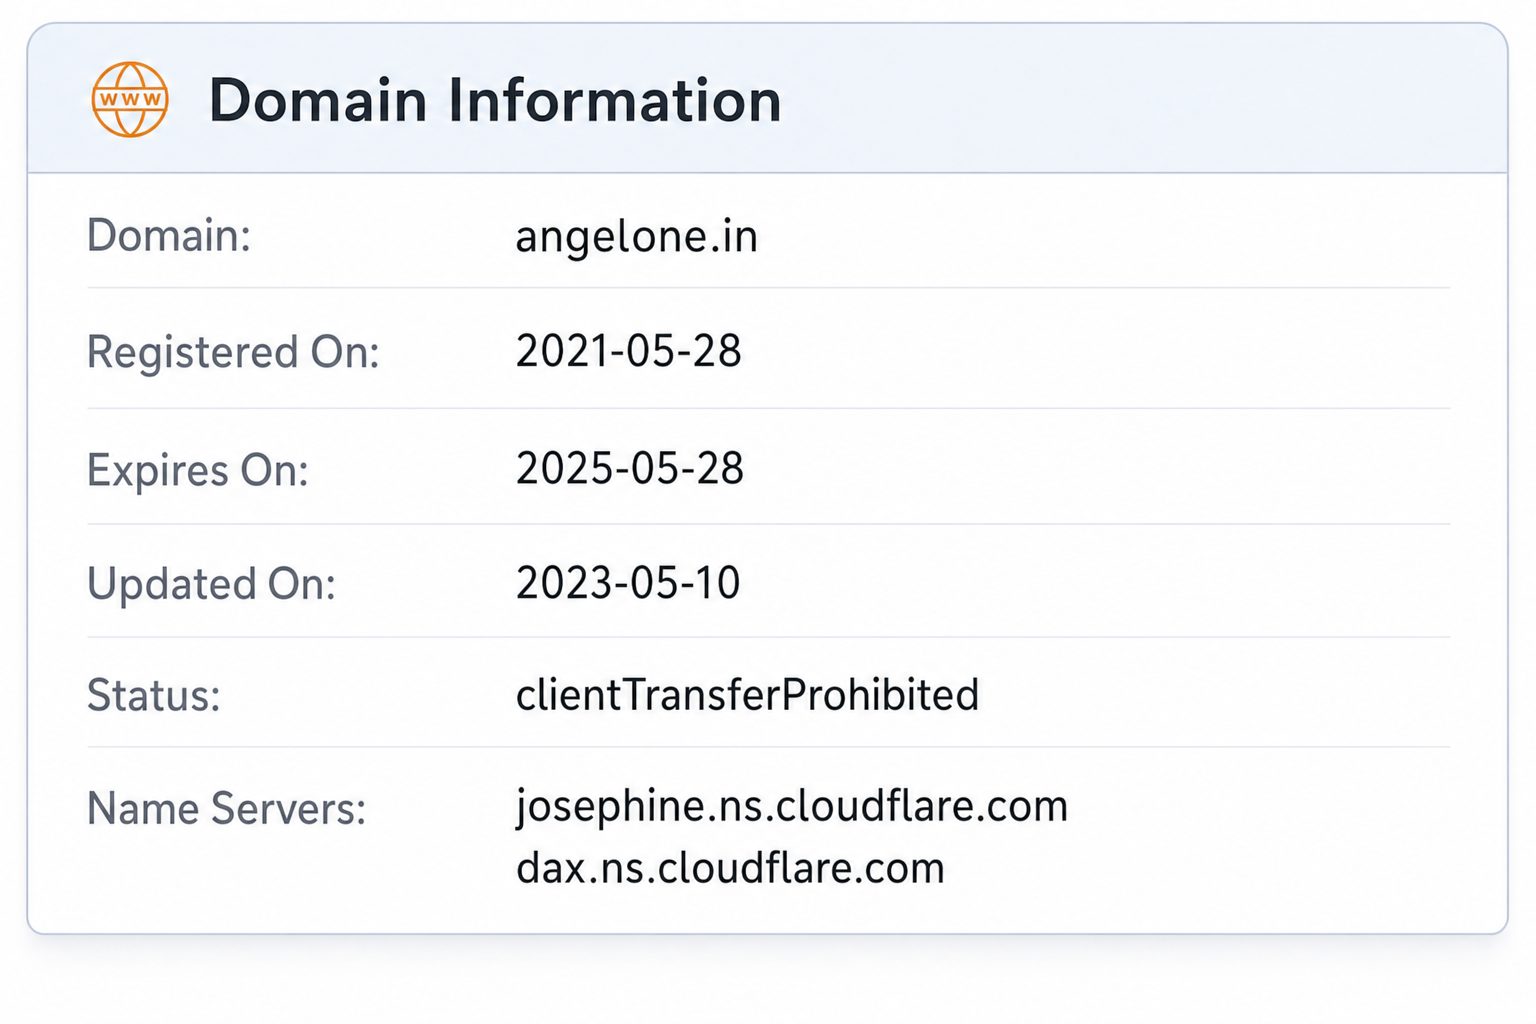Click the Domain: label
The image size is (1536, 1024).
(169, 236)
